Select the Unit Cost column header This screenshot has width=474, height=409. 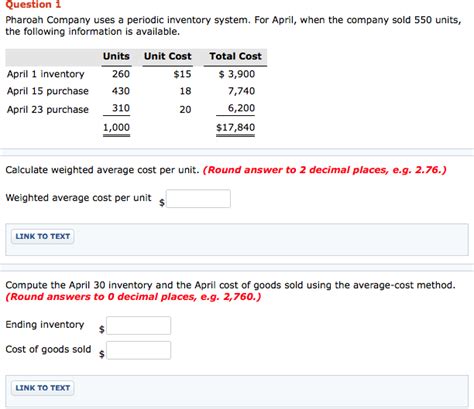[168, 56]
